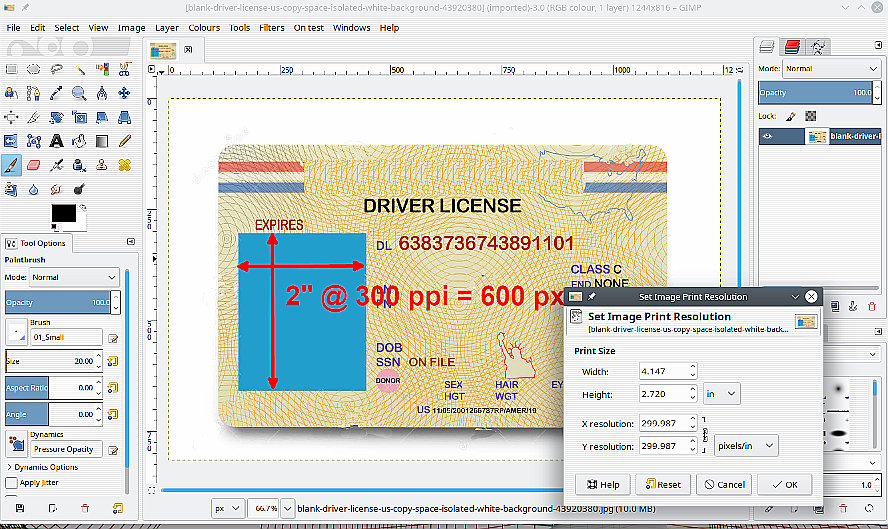
Task: Click the chain link between X and Y resolution
Action: pyautogui.click(x=704, y=435)
